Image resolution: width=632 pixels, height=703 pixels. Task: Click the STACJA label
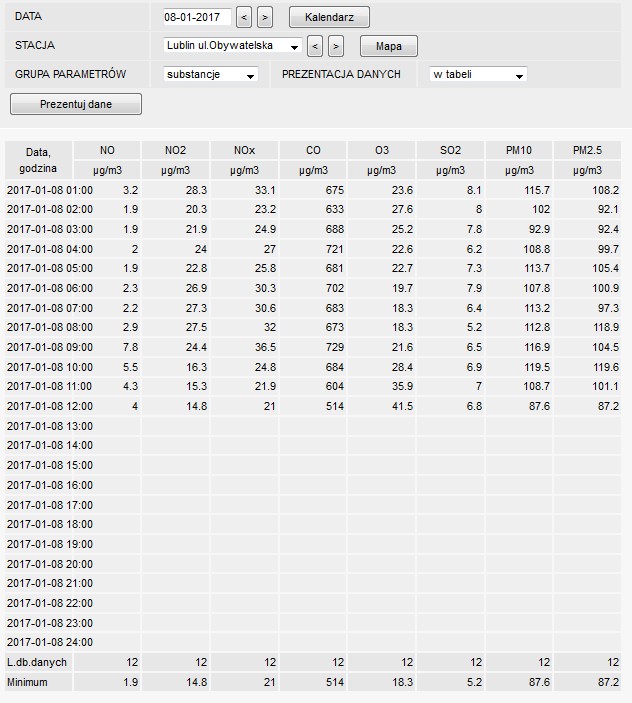35,45
